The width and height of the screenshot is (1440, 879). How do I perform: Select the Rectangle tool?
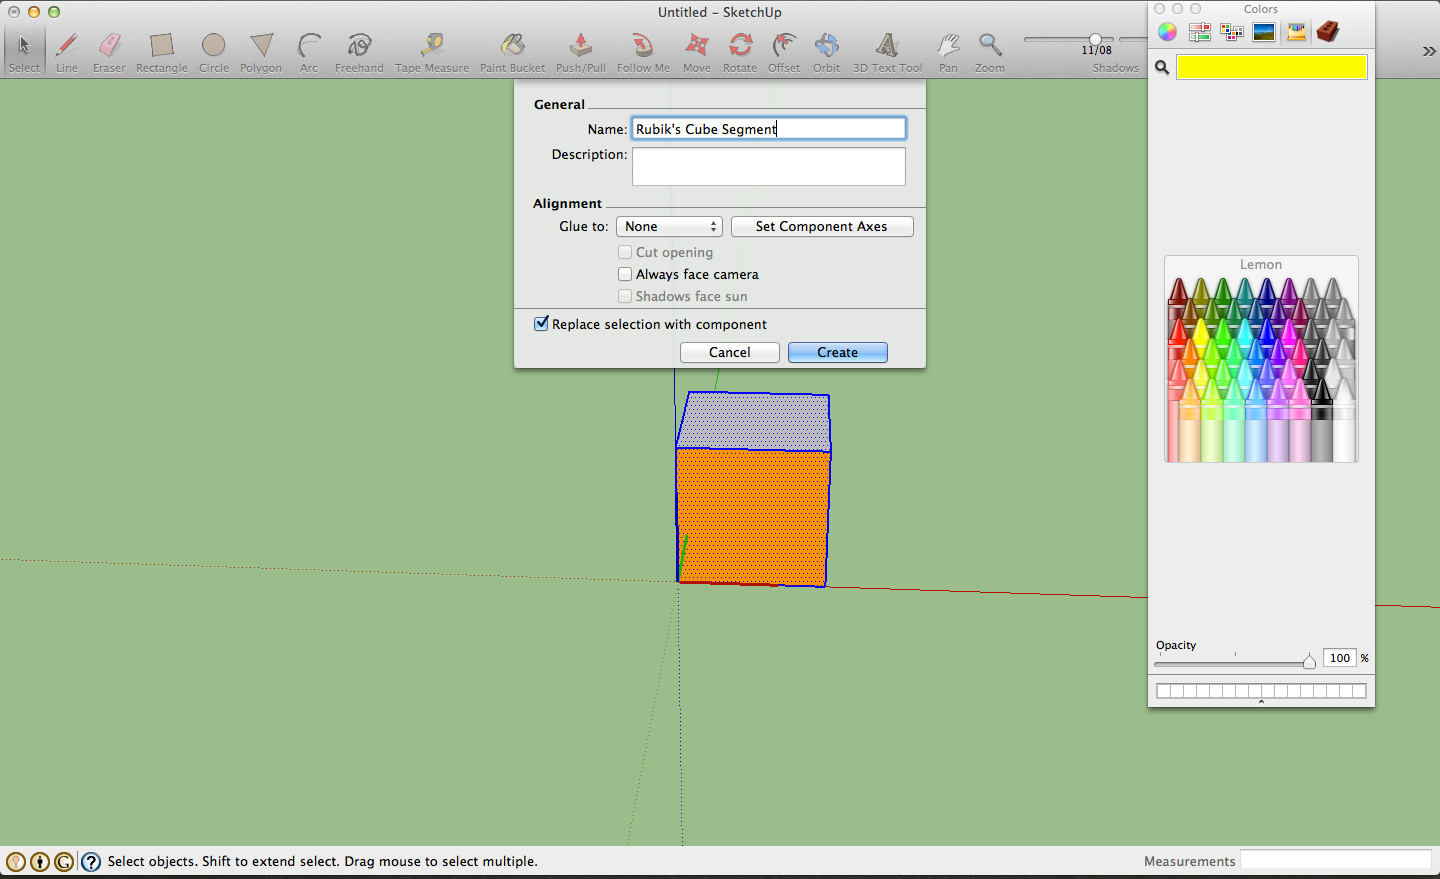click(x=161, y=45)
